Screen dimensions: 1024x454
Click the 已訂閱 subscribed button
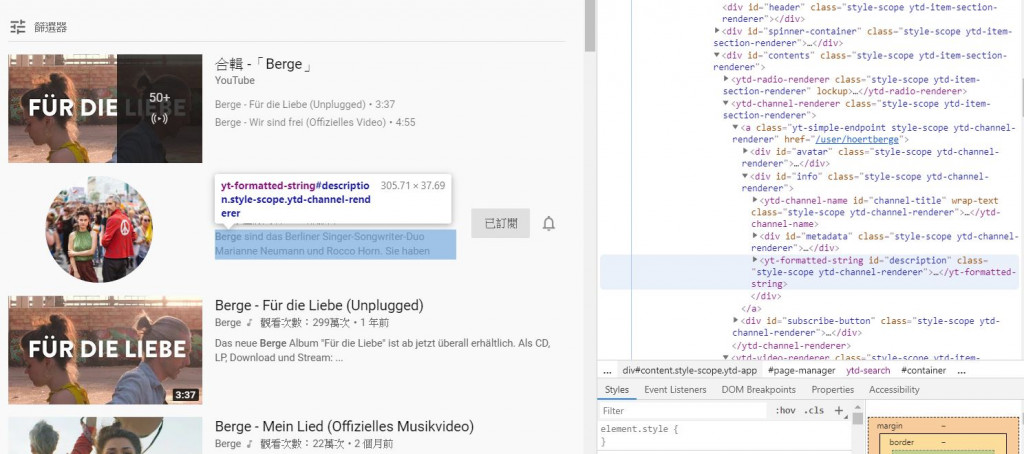coord(500,223)
